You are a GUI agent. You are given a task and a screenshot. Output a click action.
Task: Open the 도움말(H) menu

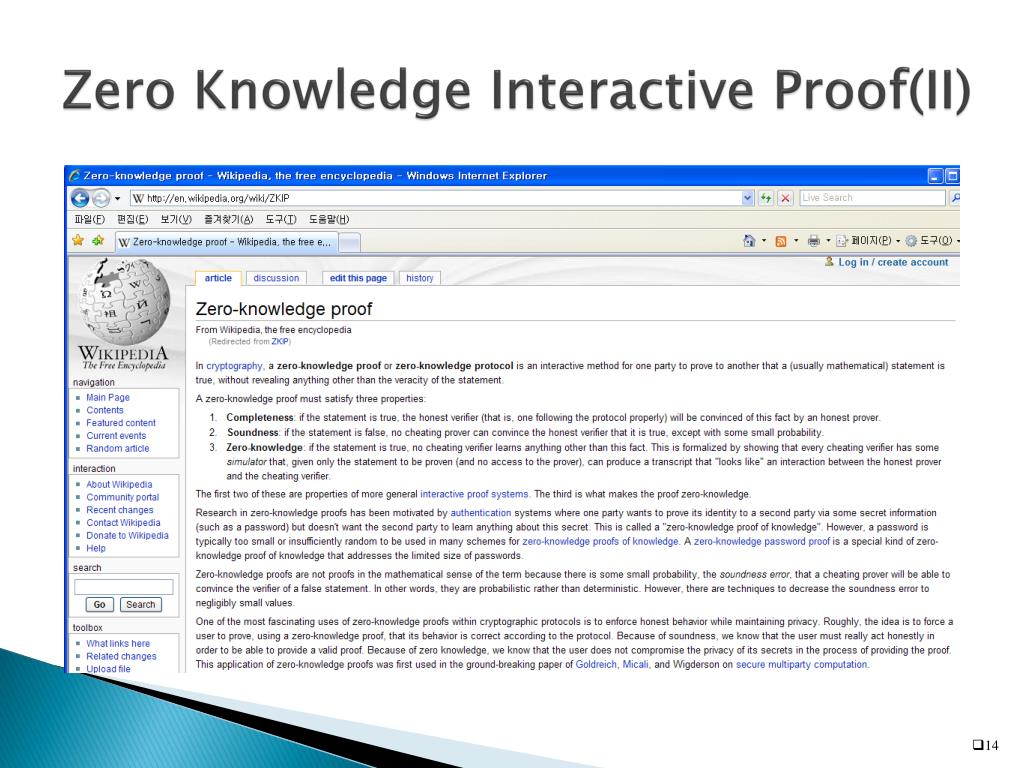coord(329,219)
